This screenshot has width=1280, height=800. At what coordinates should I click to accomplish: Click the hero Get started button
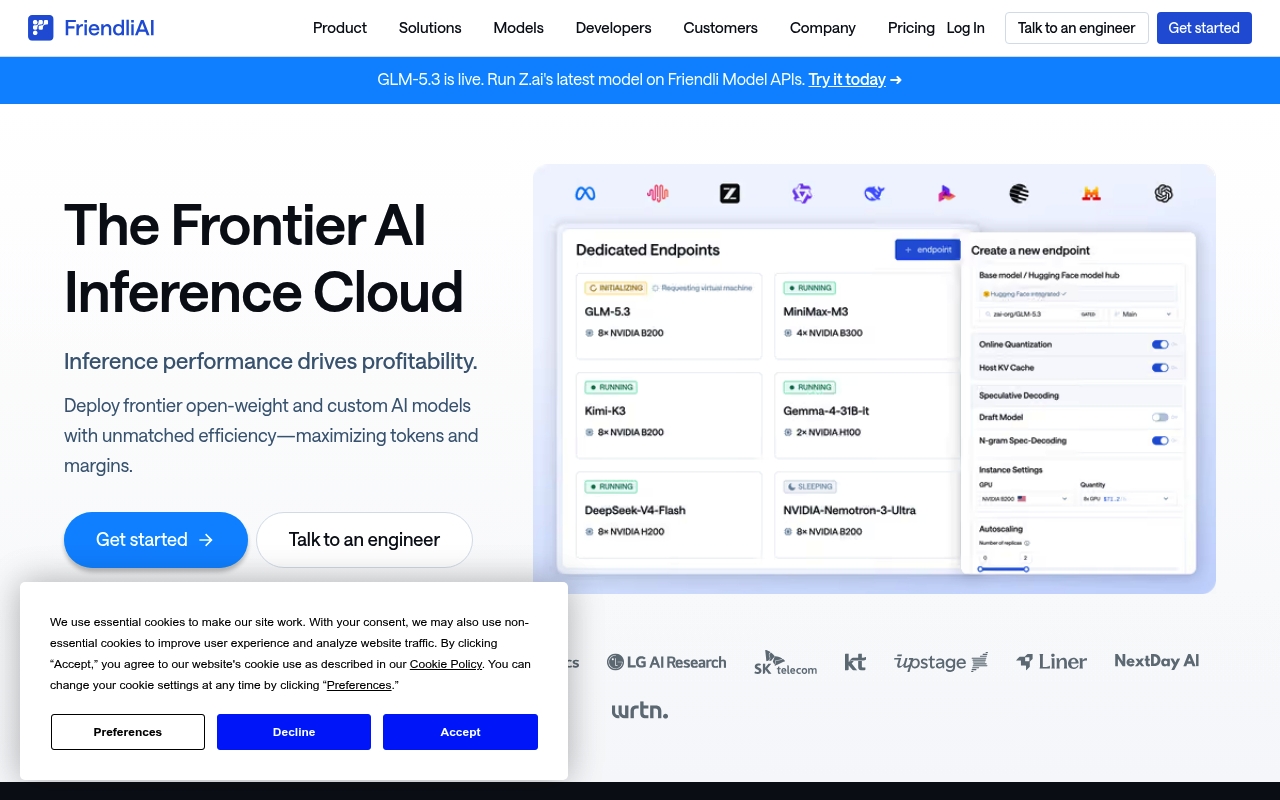click(156, 540)
